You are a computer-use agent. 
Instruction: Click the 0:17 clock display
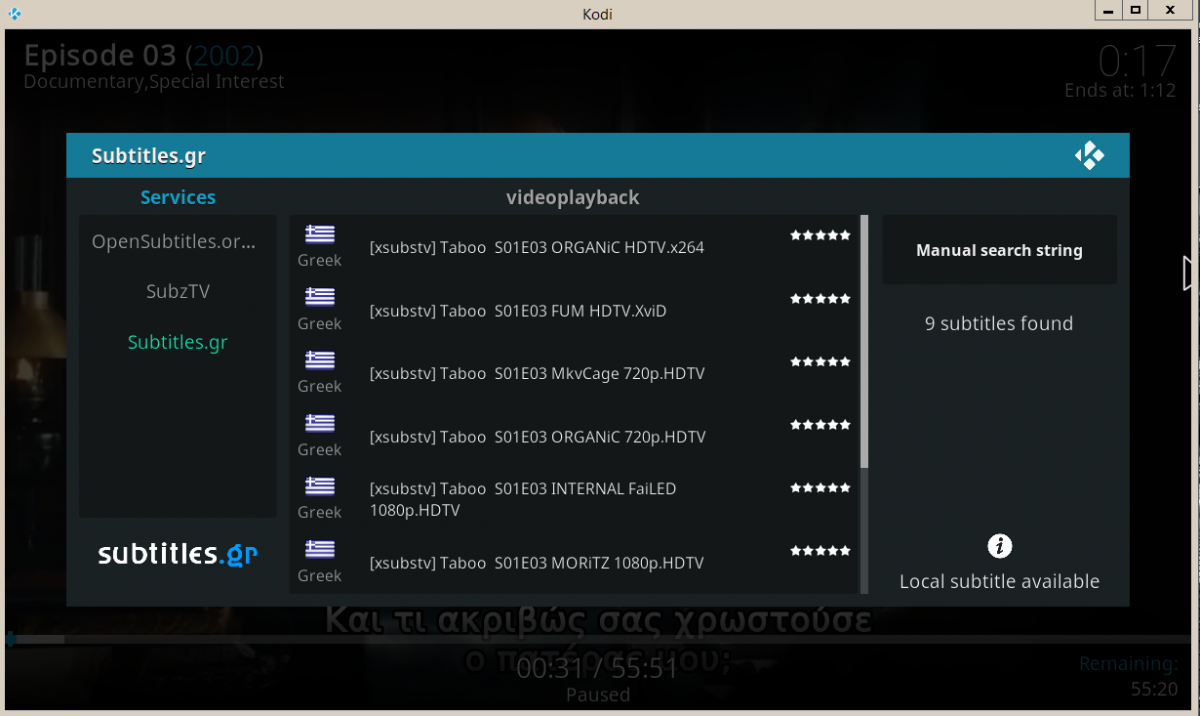click(x=1137, y=61)
